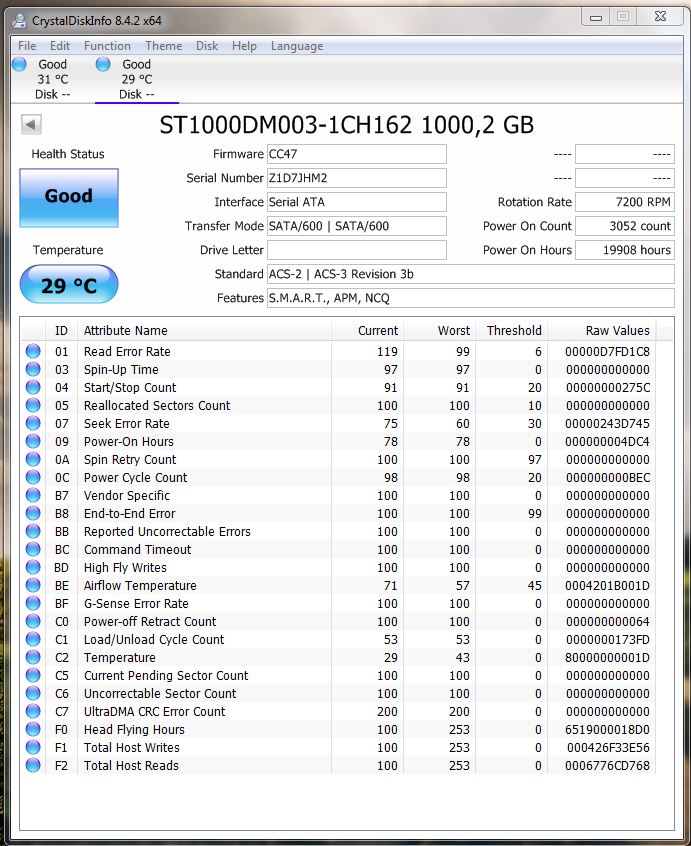This screenshot has height=846, width=691.
Task: Click status orb of Spin Retry Count row
Action: click(x=33, y=459)
